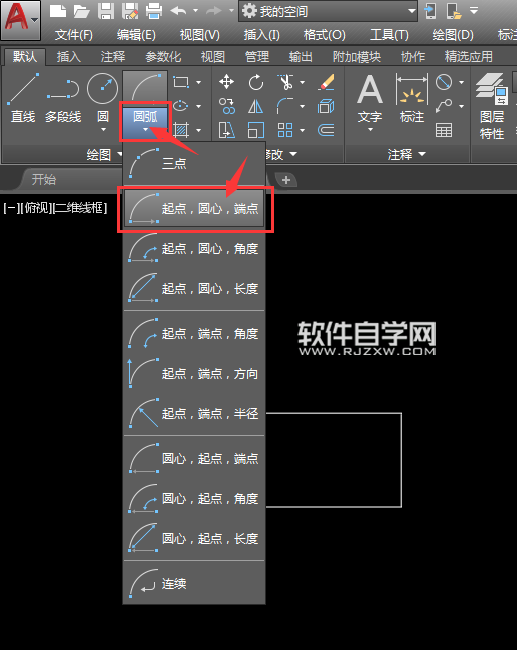Open the 视图(V) menu

coord(199,35)
